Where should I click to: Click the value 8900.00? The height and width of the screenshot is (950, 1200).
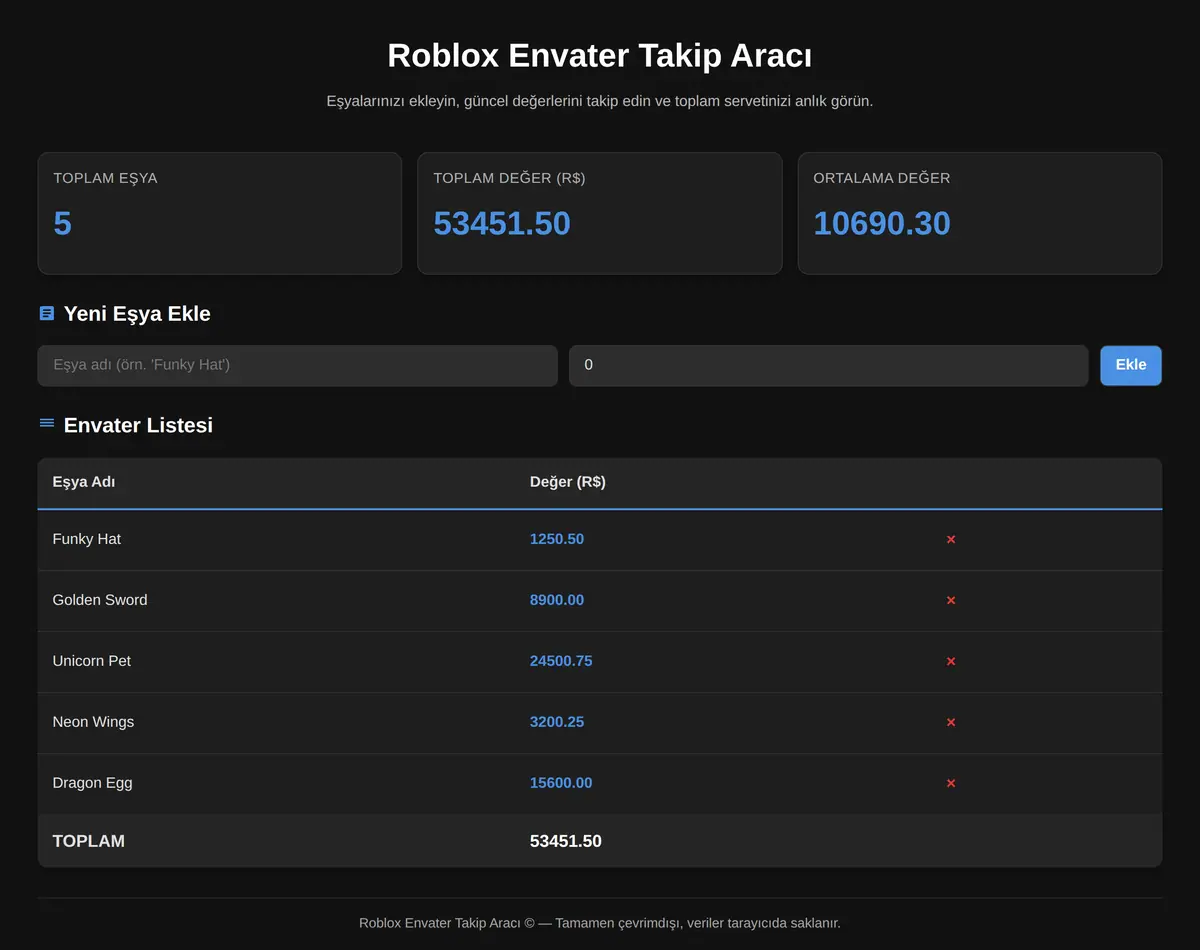click(x=557, y=600)
